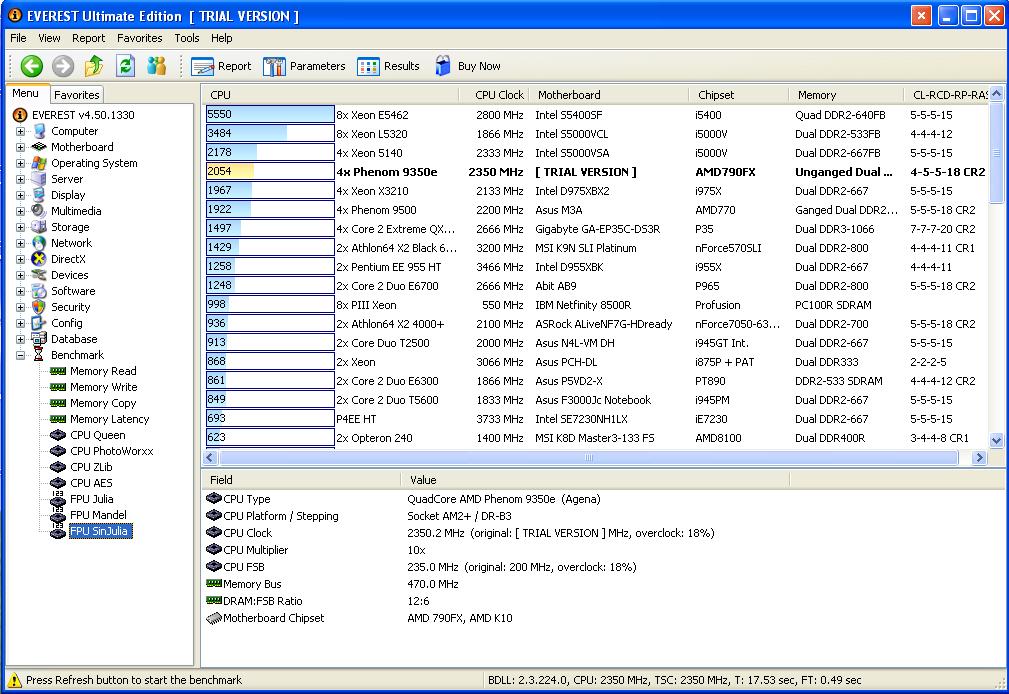Expand the Display tree node
This screenshot has height=694, width=1009.
[21, 196]
